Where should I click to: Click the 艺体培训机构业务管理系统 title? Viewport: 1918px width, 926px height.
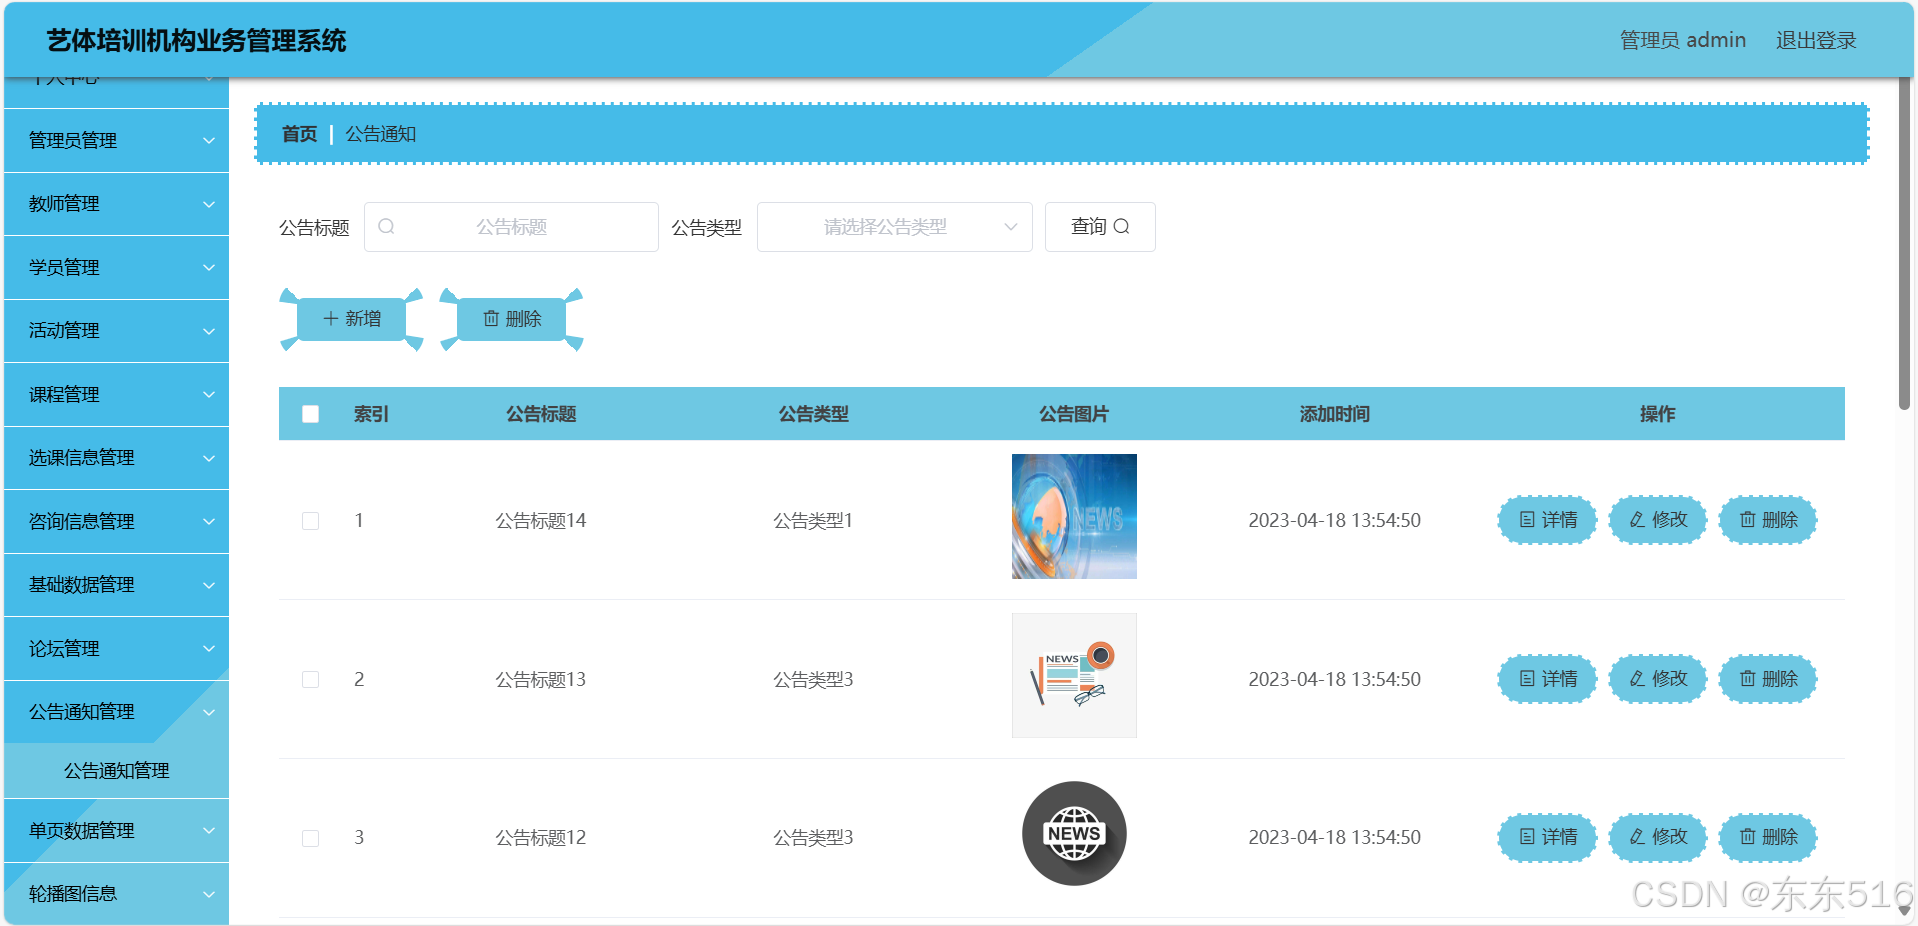[x=197, y=41]
